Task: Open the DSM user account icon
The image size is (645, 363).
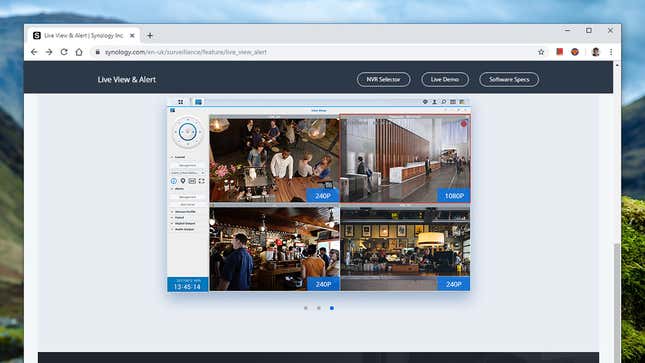Action: tap(434, 102)
